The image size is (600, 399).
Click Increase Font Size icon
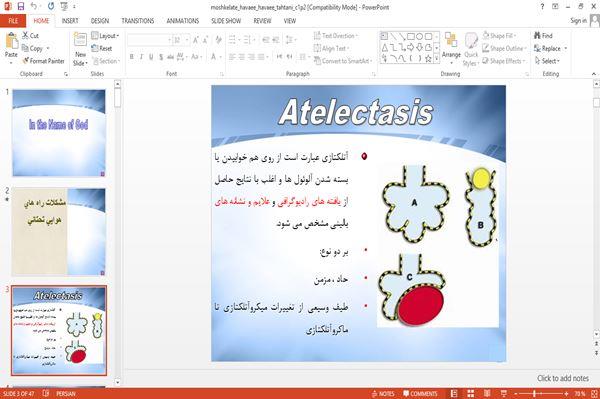tap(196, 40)
